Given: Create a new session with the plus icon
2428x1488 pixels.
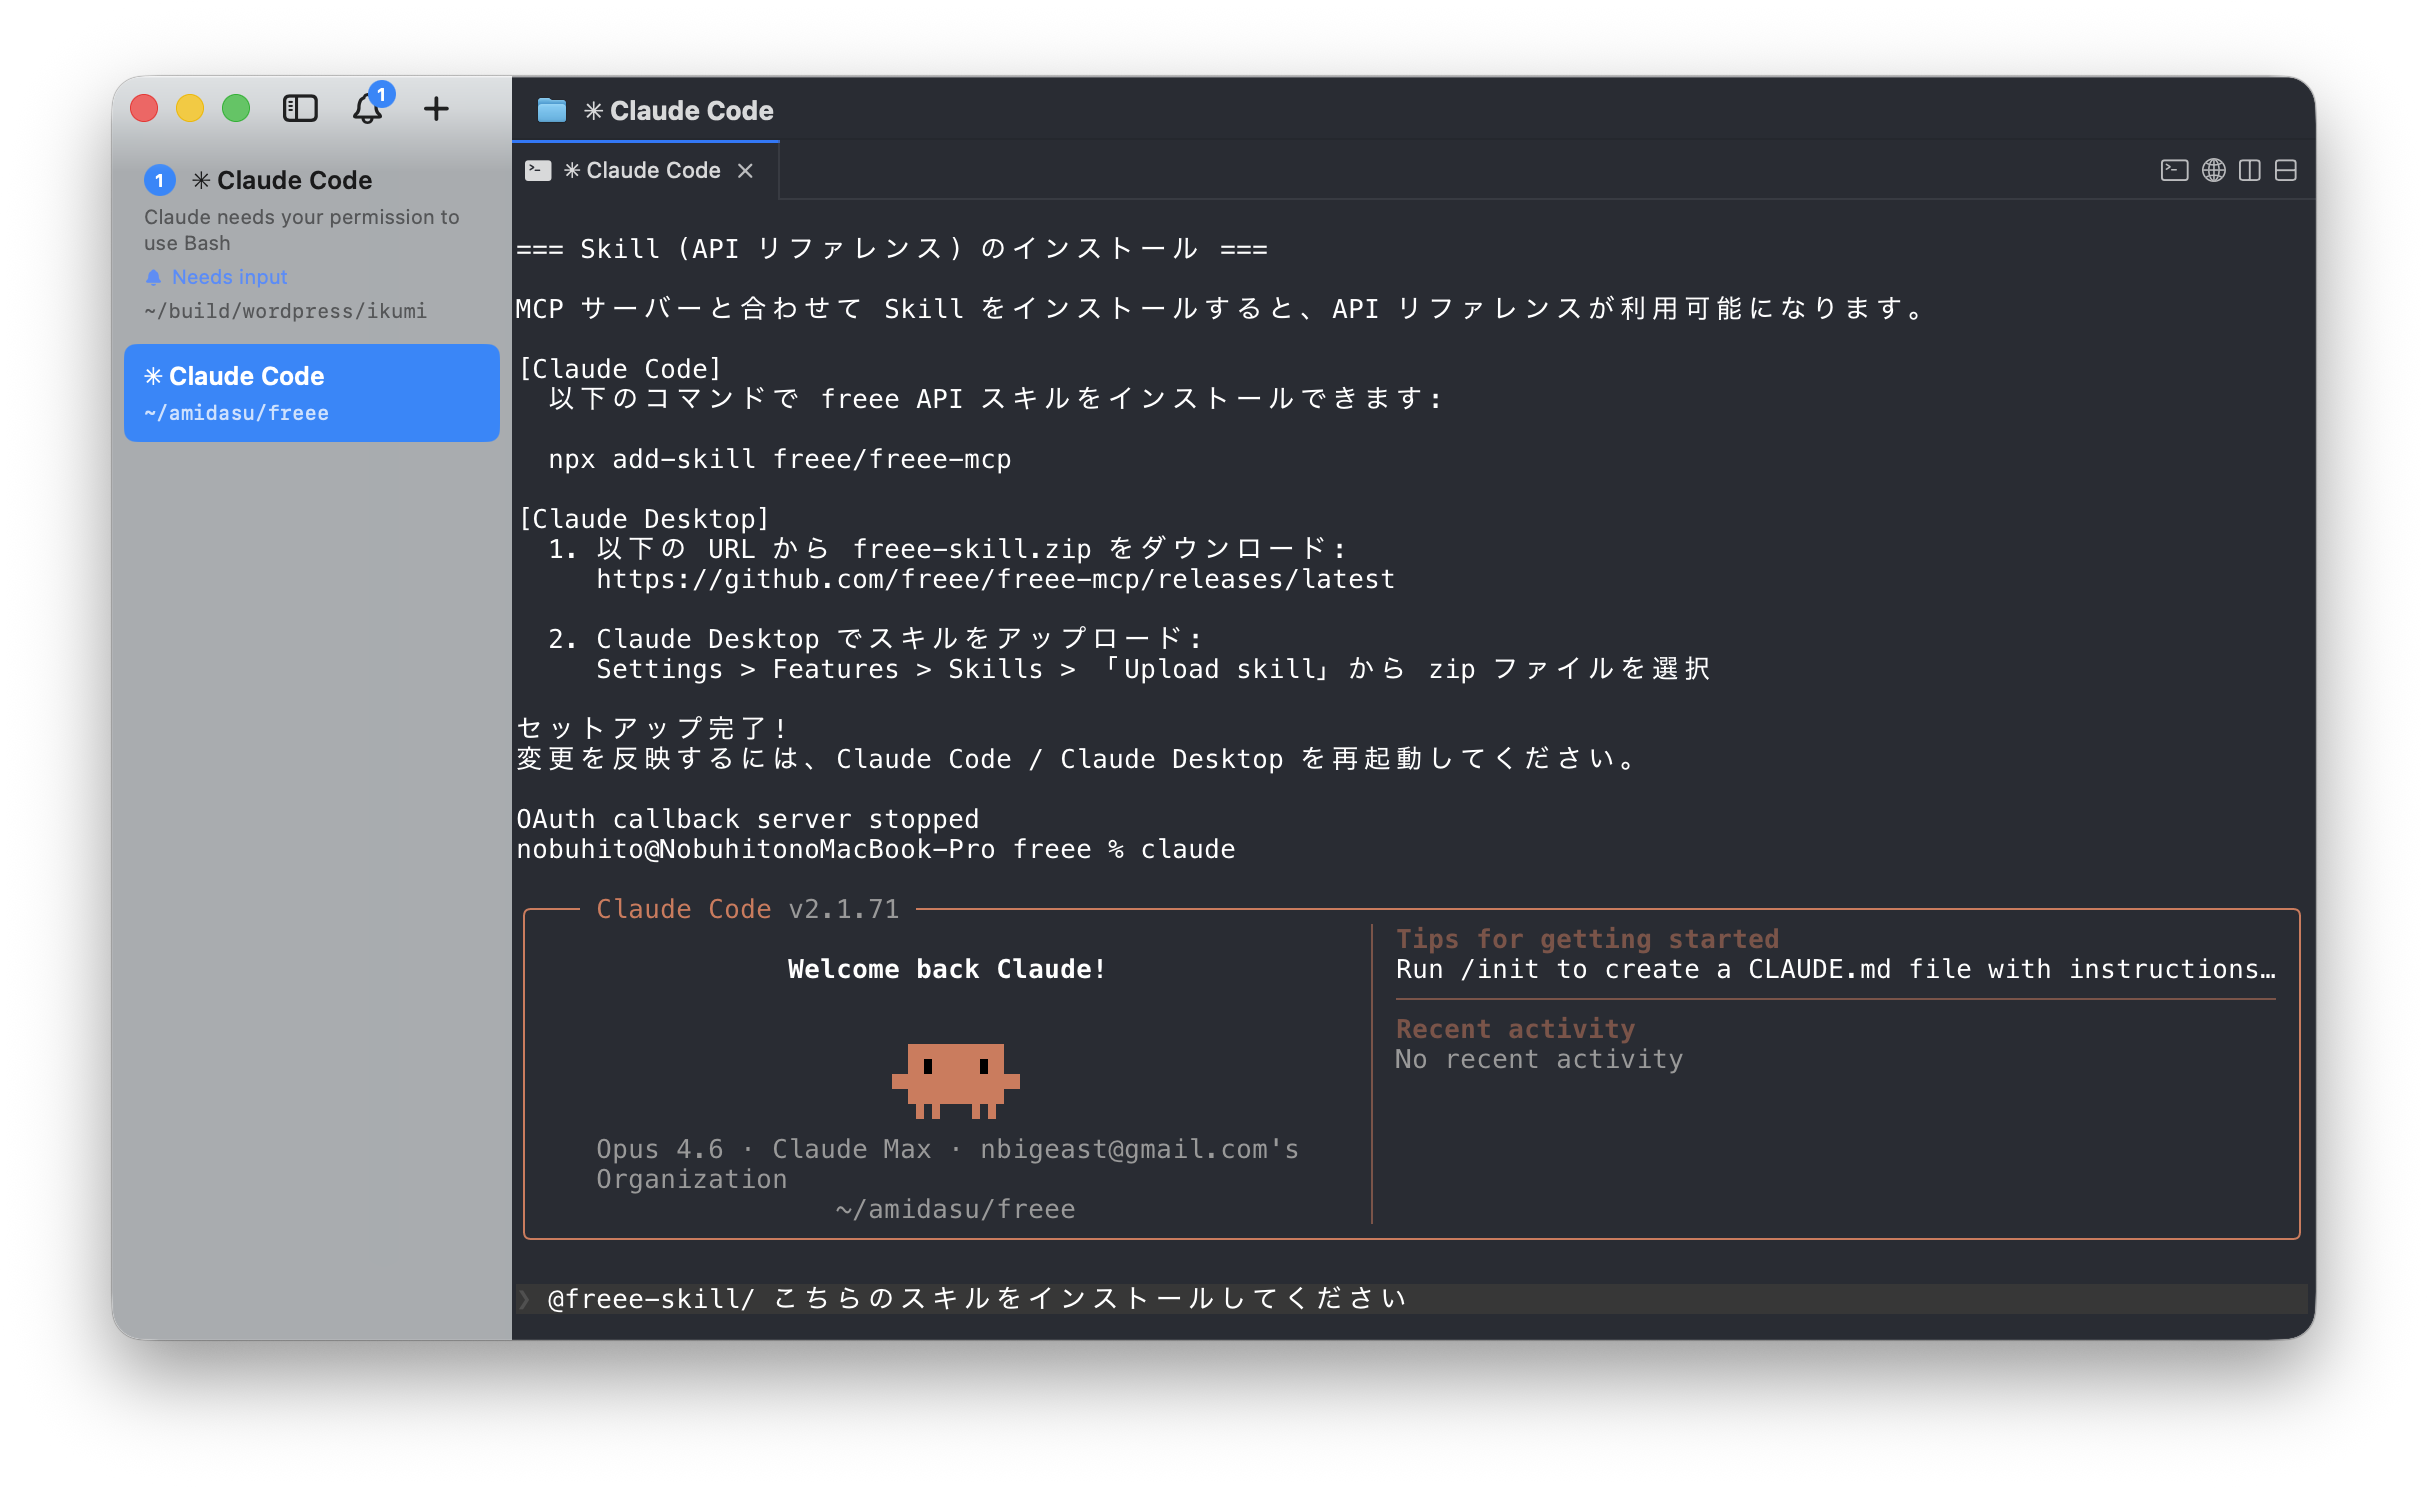Looking at the screenshot, I should point(436,110).
